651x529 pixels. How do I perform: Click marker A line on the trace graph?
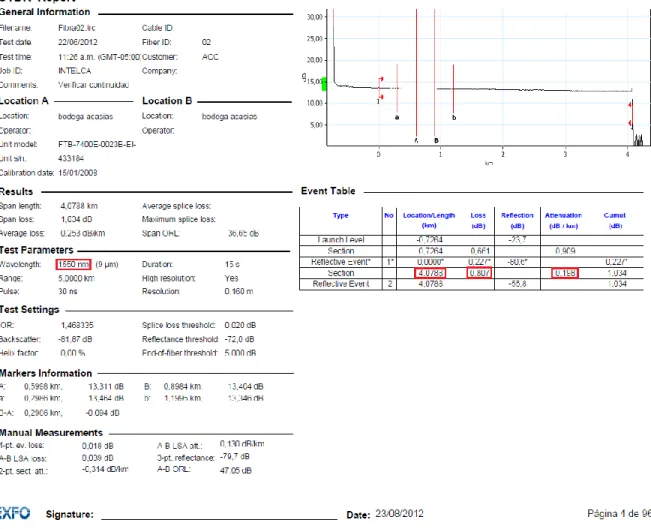416,75
